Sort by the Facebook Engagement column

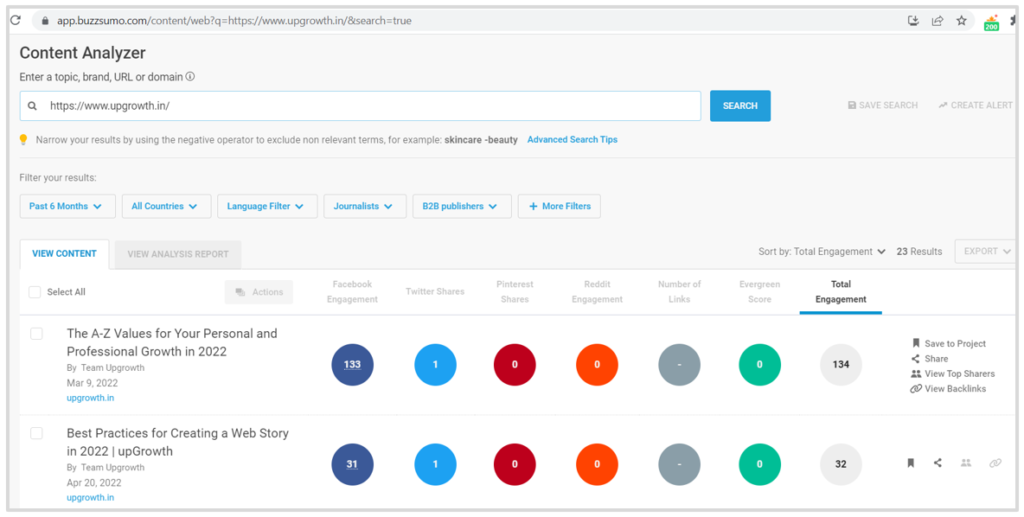pyautogui.click(x=352, y=292)
